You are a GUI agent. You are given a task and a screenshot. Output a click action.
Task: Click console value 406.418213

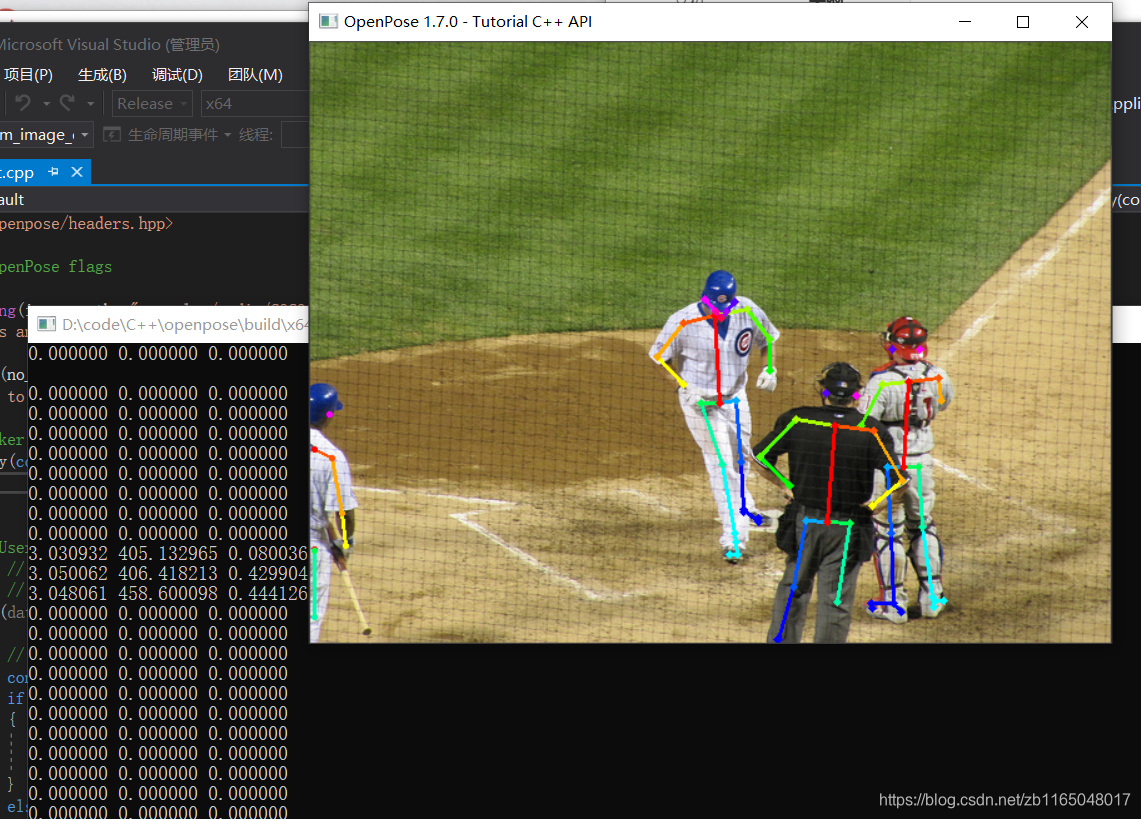coord(167,574)
